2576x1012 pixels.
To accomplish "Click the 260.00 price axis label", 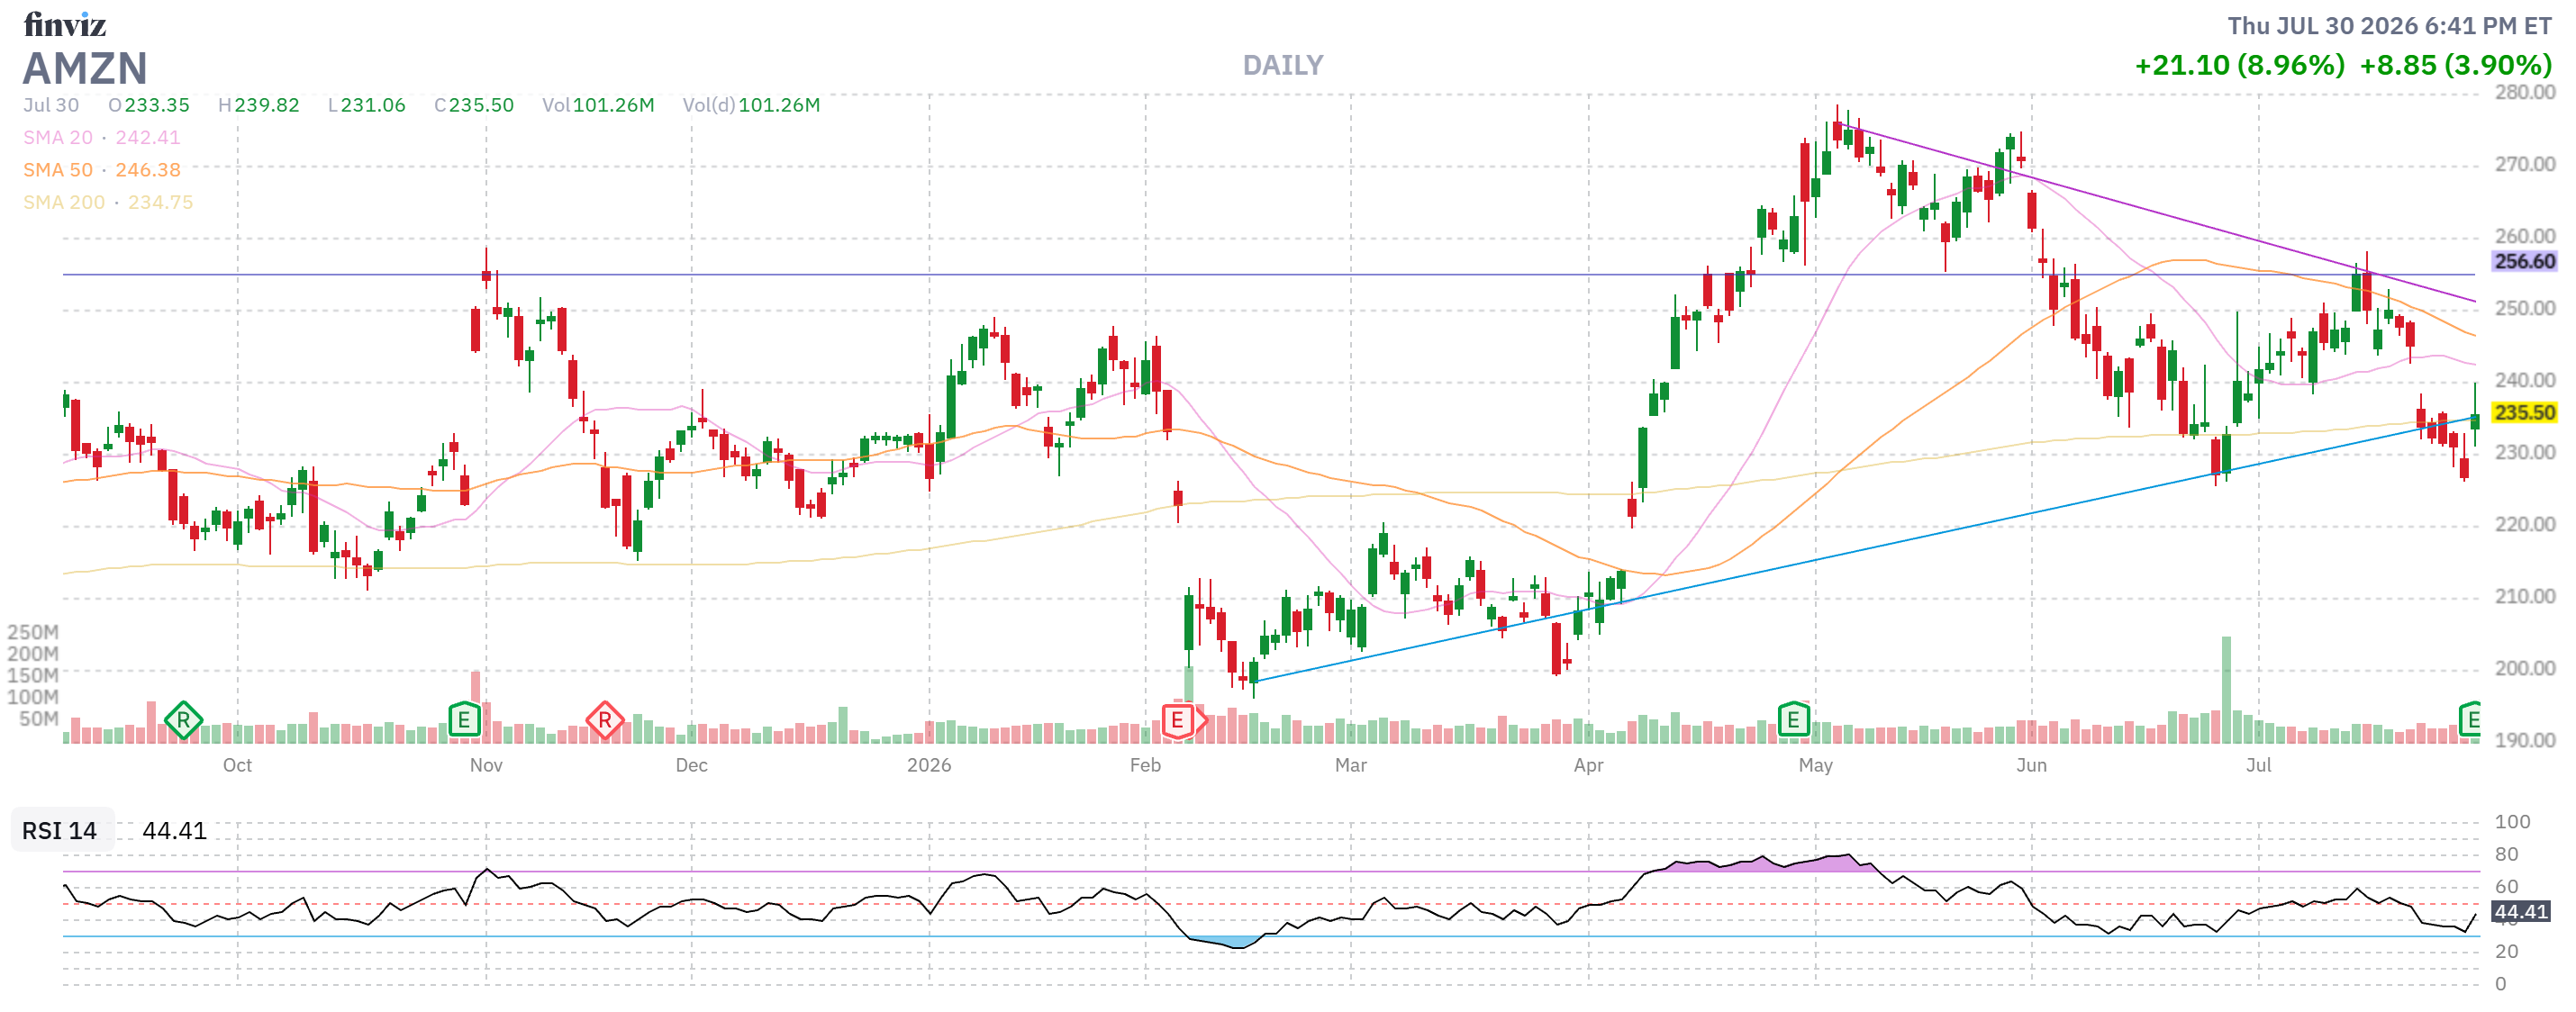I will [x=2524, y=237].
